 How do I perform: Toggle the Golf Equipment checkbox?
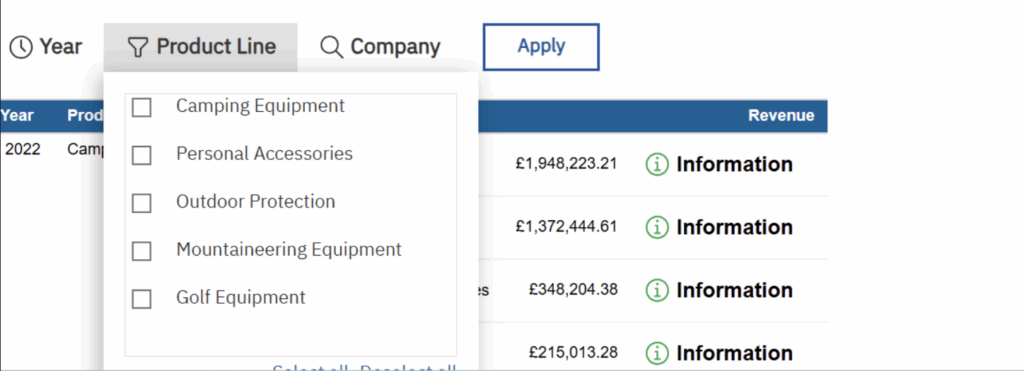tap(142, 298)
